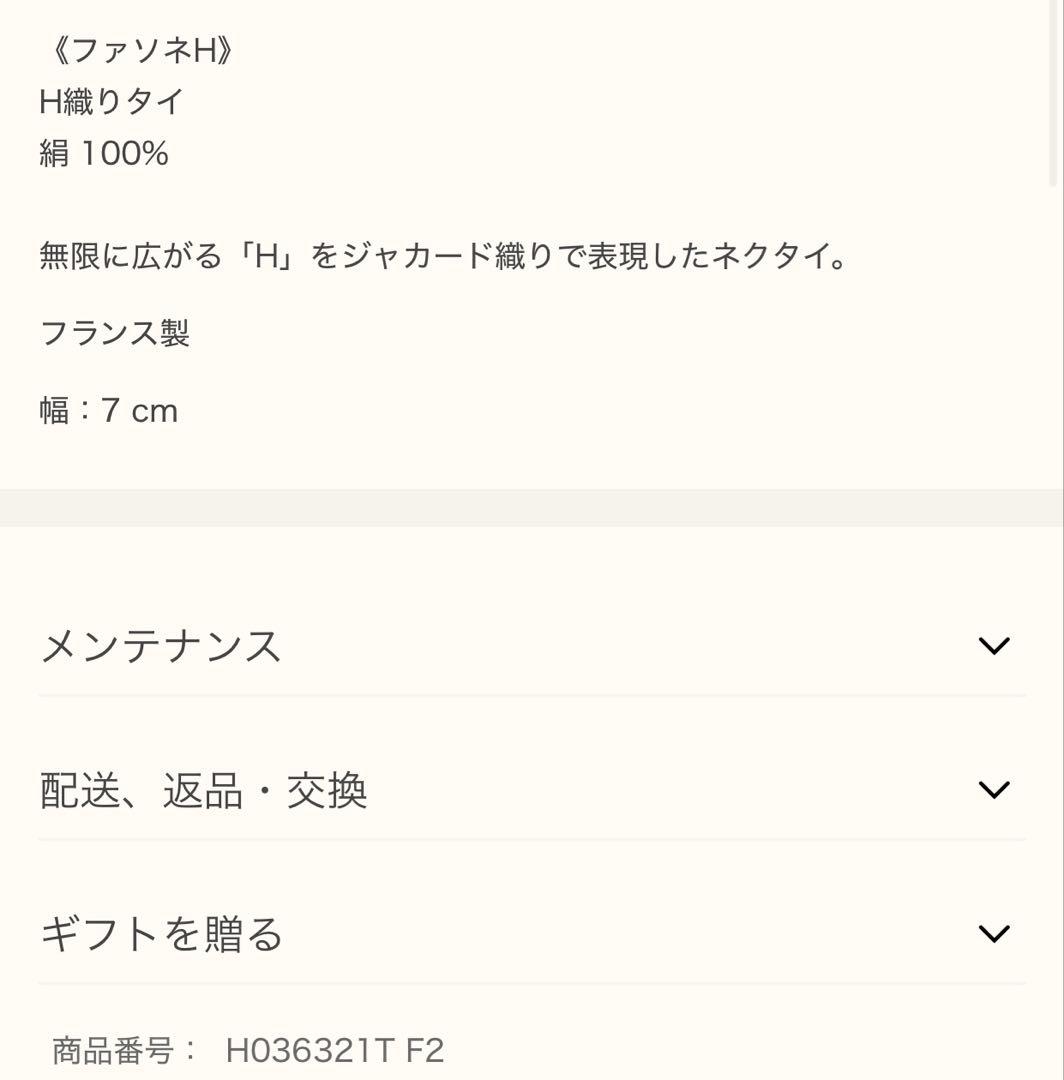The width and height of the screenshot is (1064, 1080).
Task: Expand the メンテナンス section chevron
Action: click(x=993, y=646)
